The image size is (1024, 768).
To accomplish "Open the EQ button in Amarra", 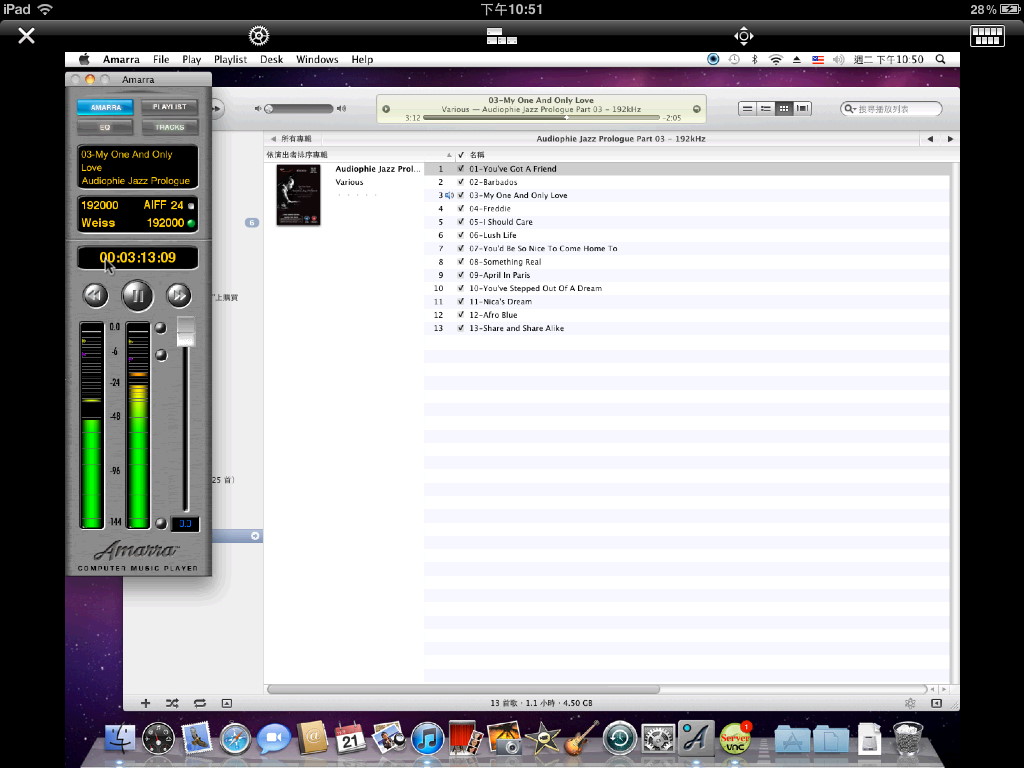I will click(x=105, y=127).
